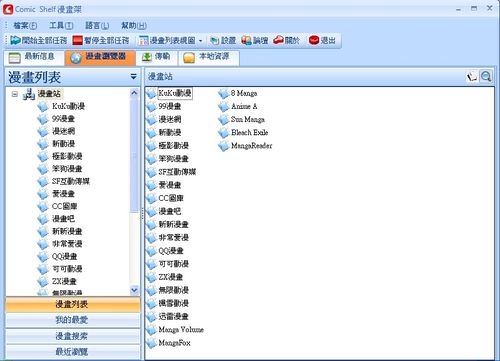Open the Language menu
500x361 pixels.
tap(97, 25)
